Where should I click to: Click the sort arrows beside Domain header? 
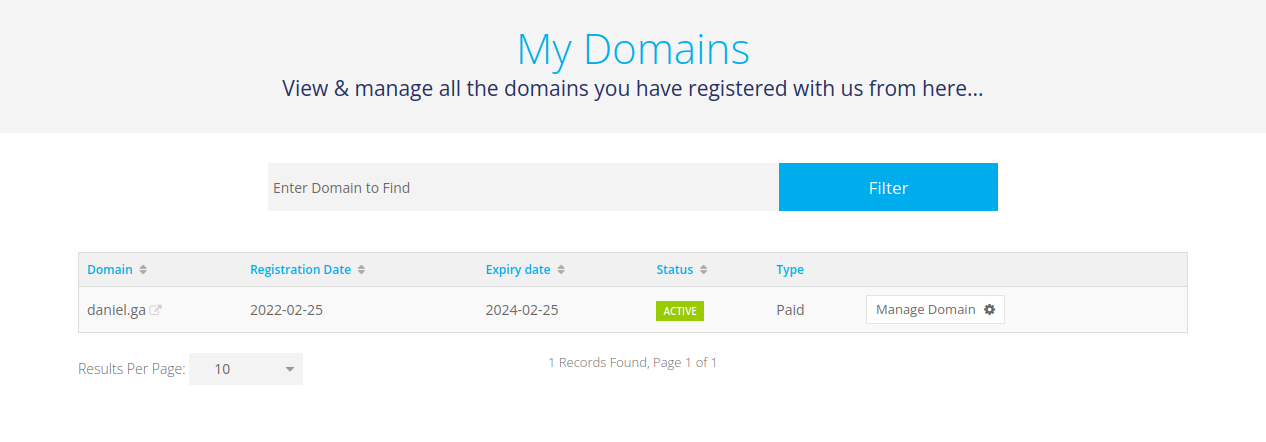pyautogui.click(x=143, y=270)
